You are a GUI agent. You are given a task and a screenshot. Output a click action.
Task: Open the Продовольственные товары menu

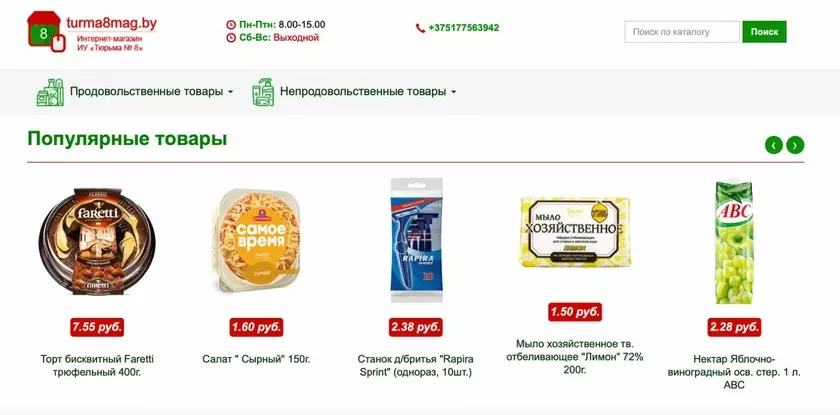pos(146,92)
